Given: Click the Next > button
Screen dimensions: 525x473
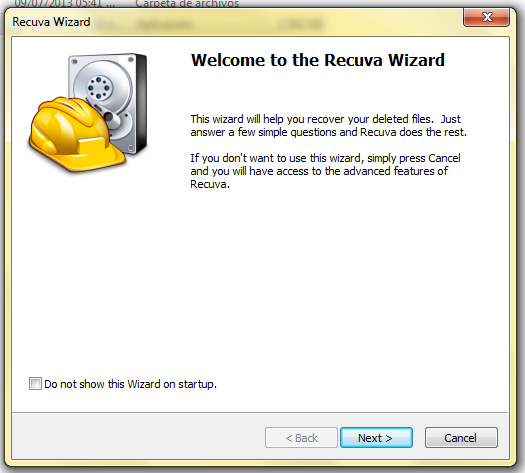Looking at the screenshot, I should pyautogui.click(x=376, y=438).
